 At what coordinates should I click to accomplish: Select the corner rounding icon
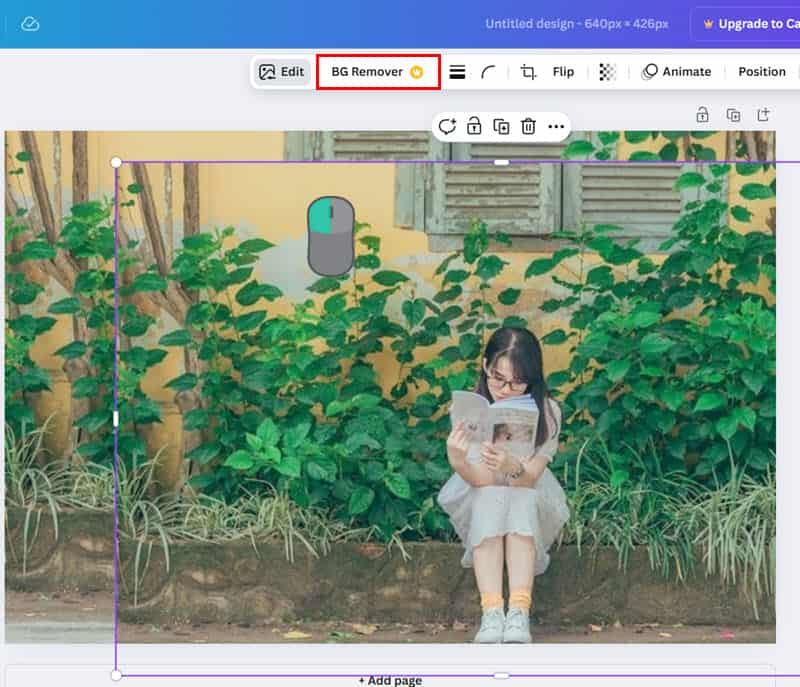[488, 72]
